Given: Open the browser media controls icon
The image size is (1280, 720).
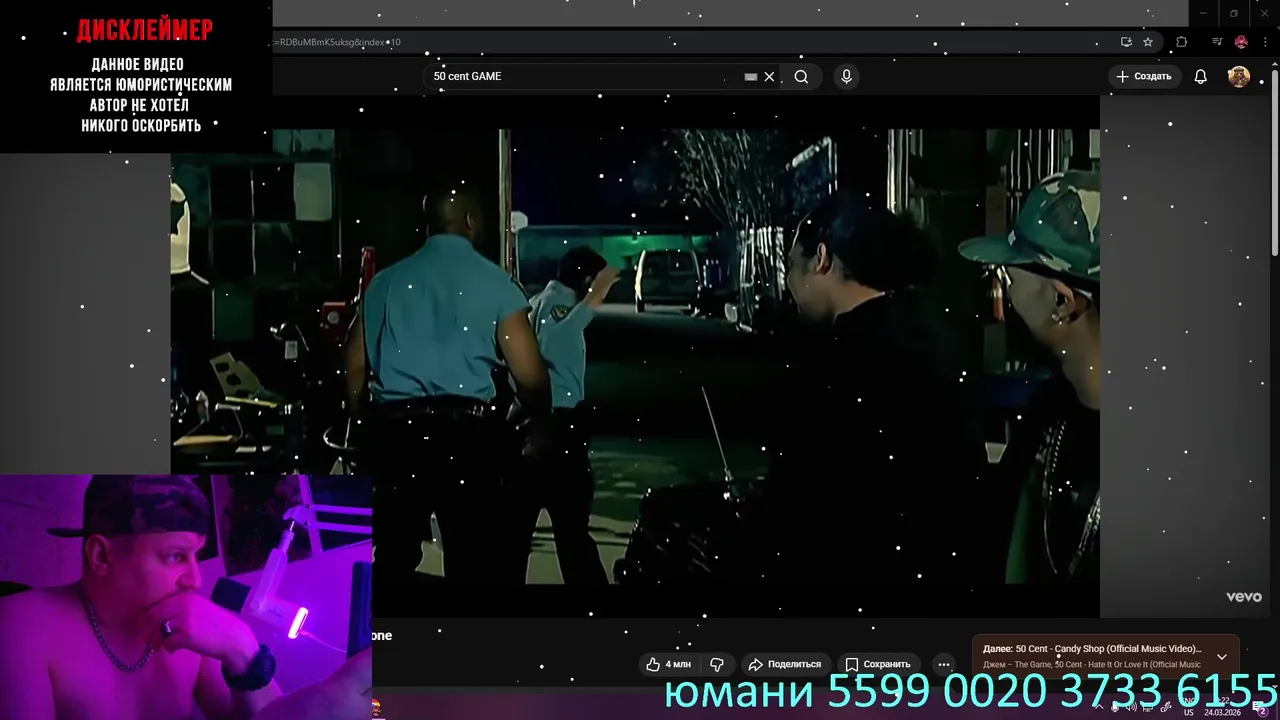Looking at the screenshot, I should pyautogui.click(x=1217, y=42).
